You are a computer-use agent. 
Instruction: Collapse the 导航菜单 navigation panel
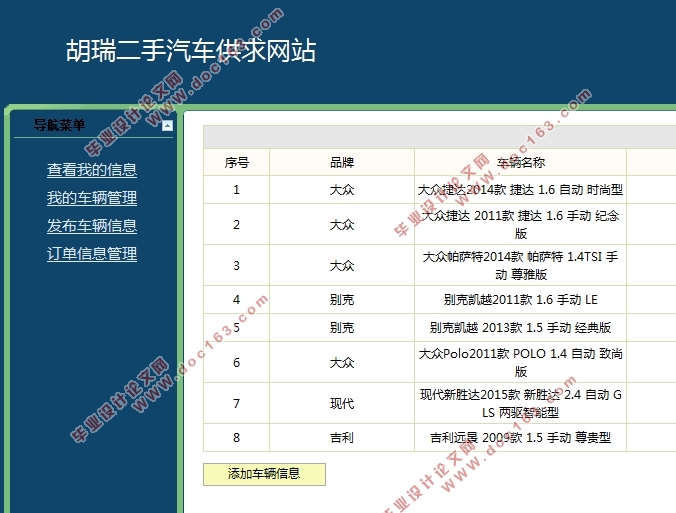click(167, 126)
